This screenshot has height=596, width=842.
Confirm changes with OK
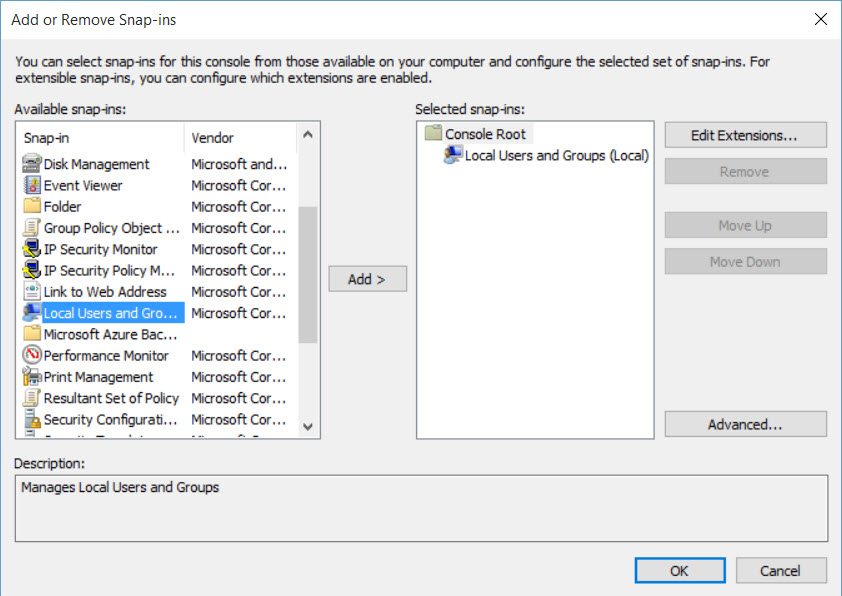tap(680, 570)
